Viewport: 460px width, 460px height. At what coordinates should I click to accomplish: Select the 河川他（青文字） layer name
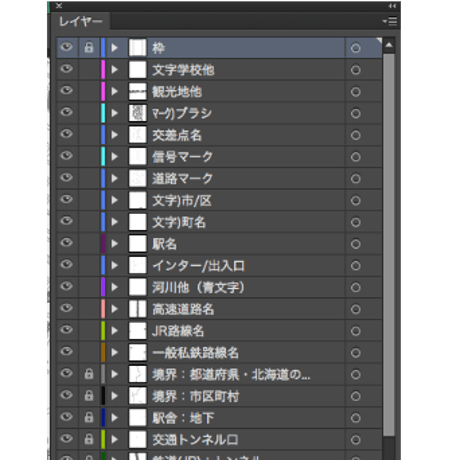198,287
